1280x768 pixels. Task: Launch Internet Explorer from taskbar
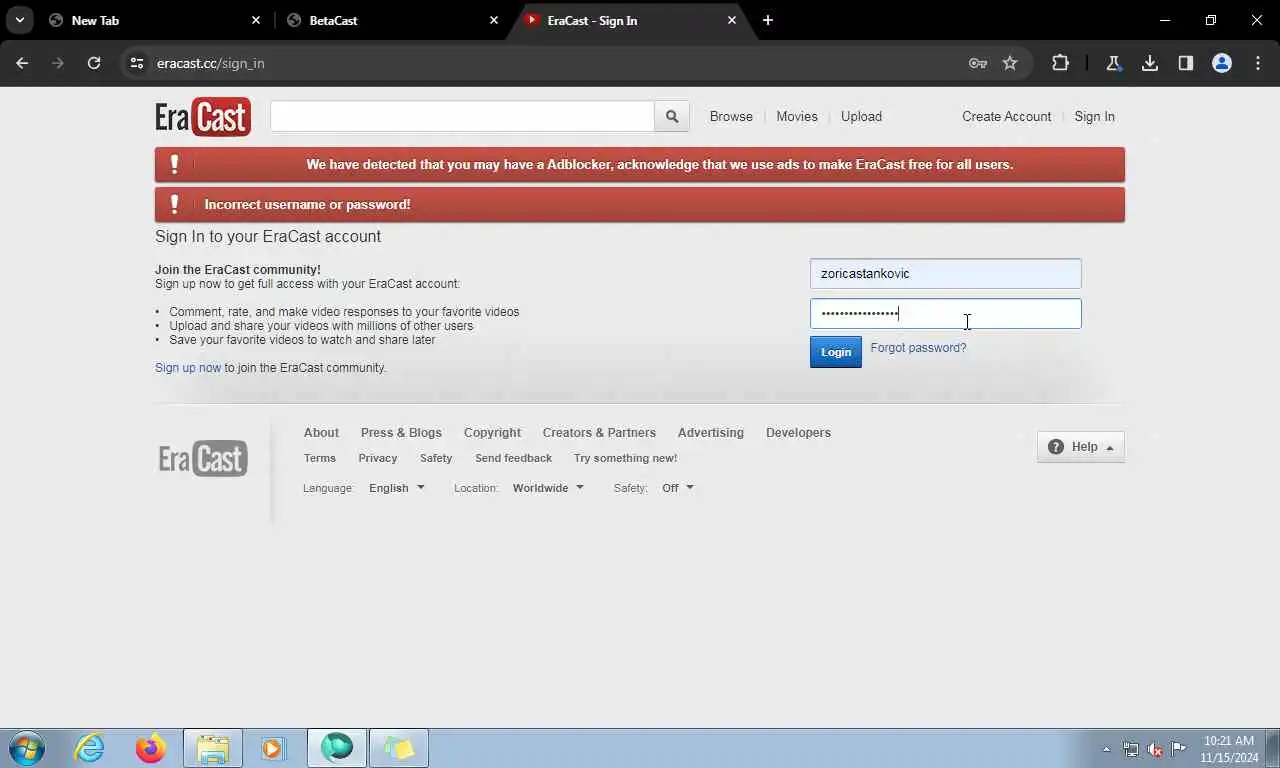tap(89, 748)
